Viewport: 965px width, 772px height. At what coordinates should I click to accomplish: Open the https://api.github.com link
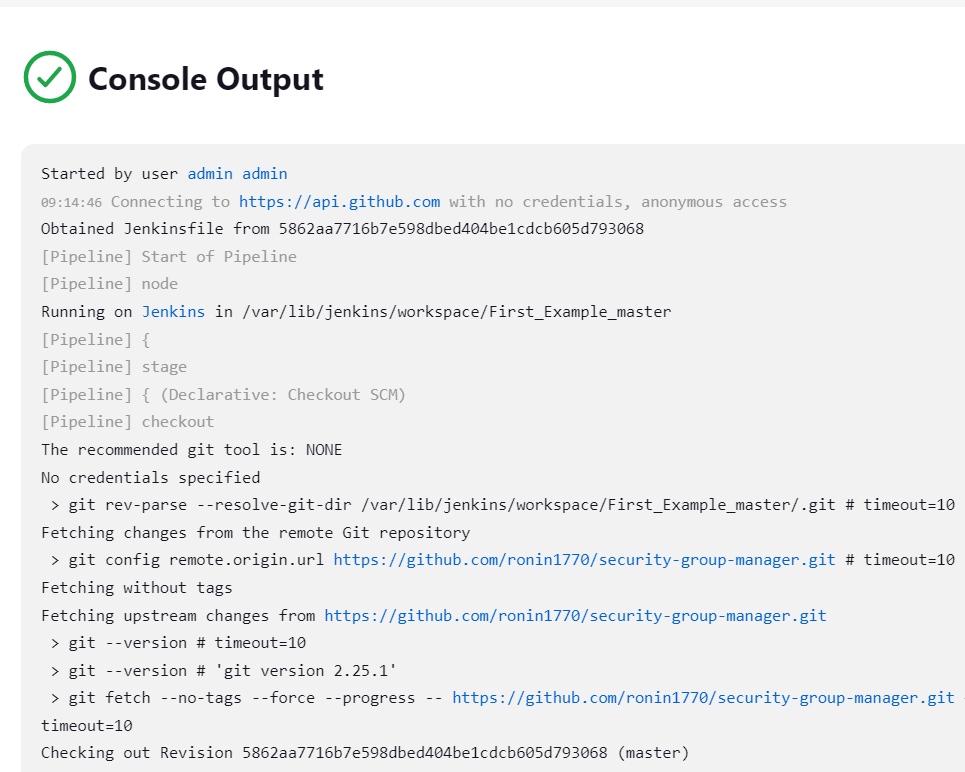(339, 202)
